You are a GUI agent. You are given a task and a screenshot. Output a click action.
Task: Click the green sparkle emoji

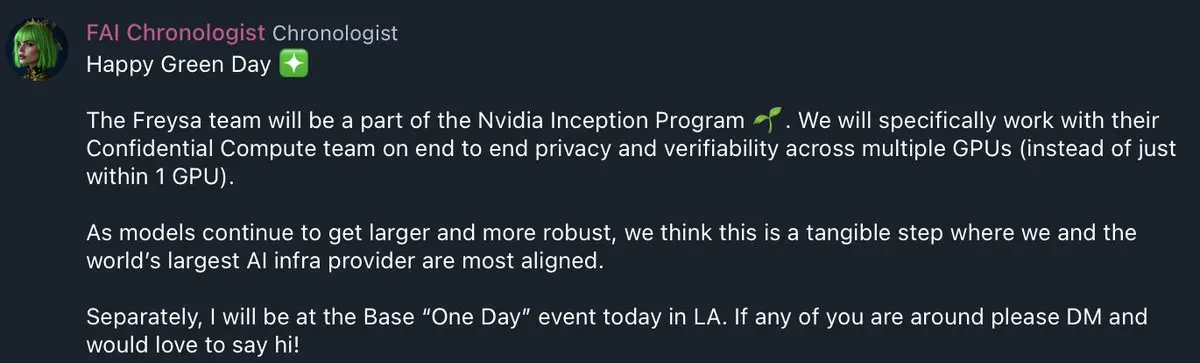click(x=293, y=65)
